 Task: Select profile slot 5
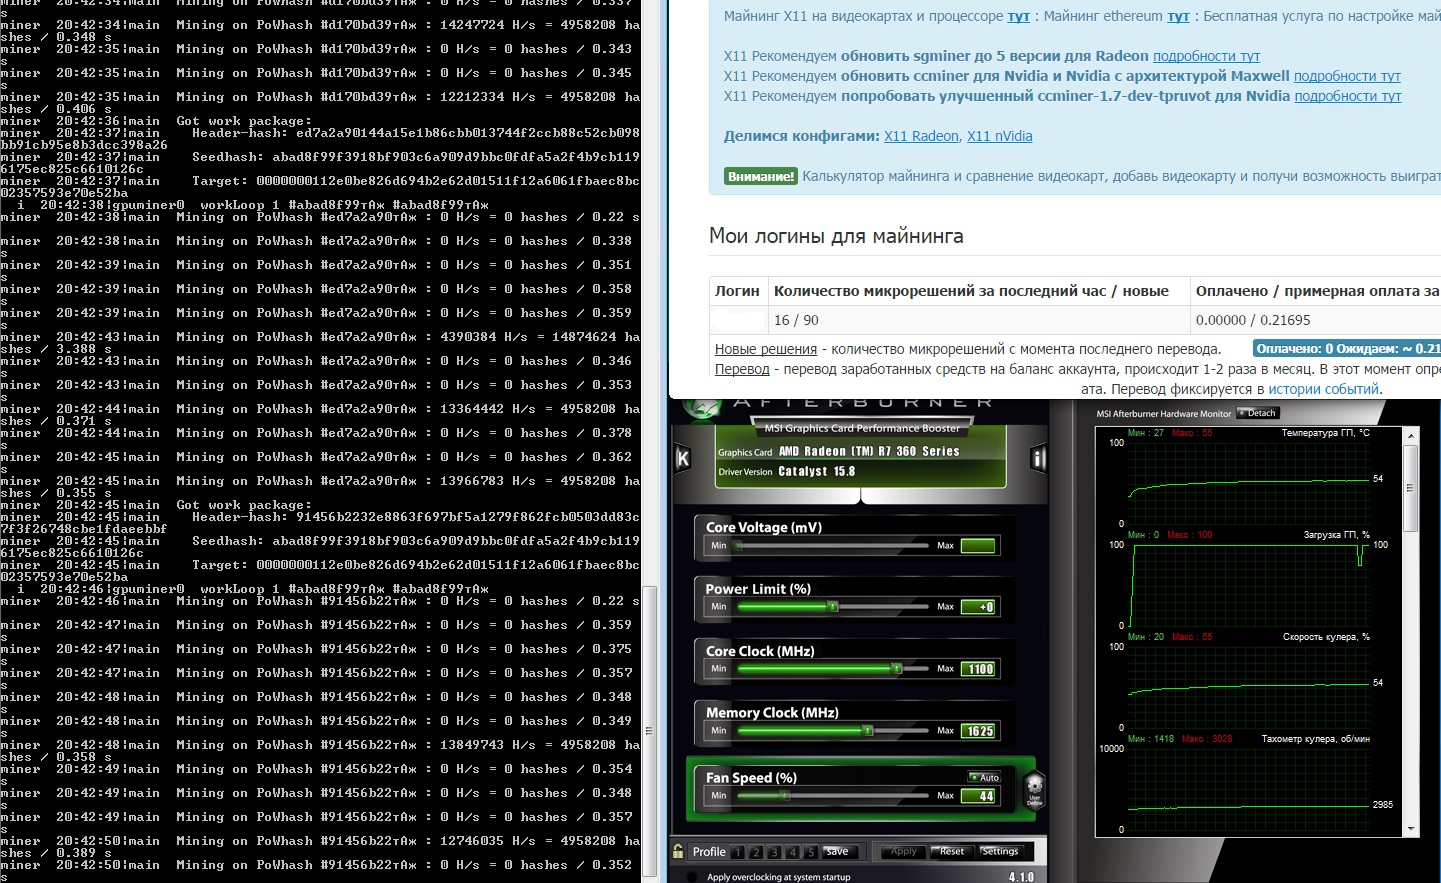point(811,852)
